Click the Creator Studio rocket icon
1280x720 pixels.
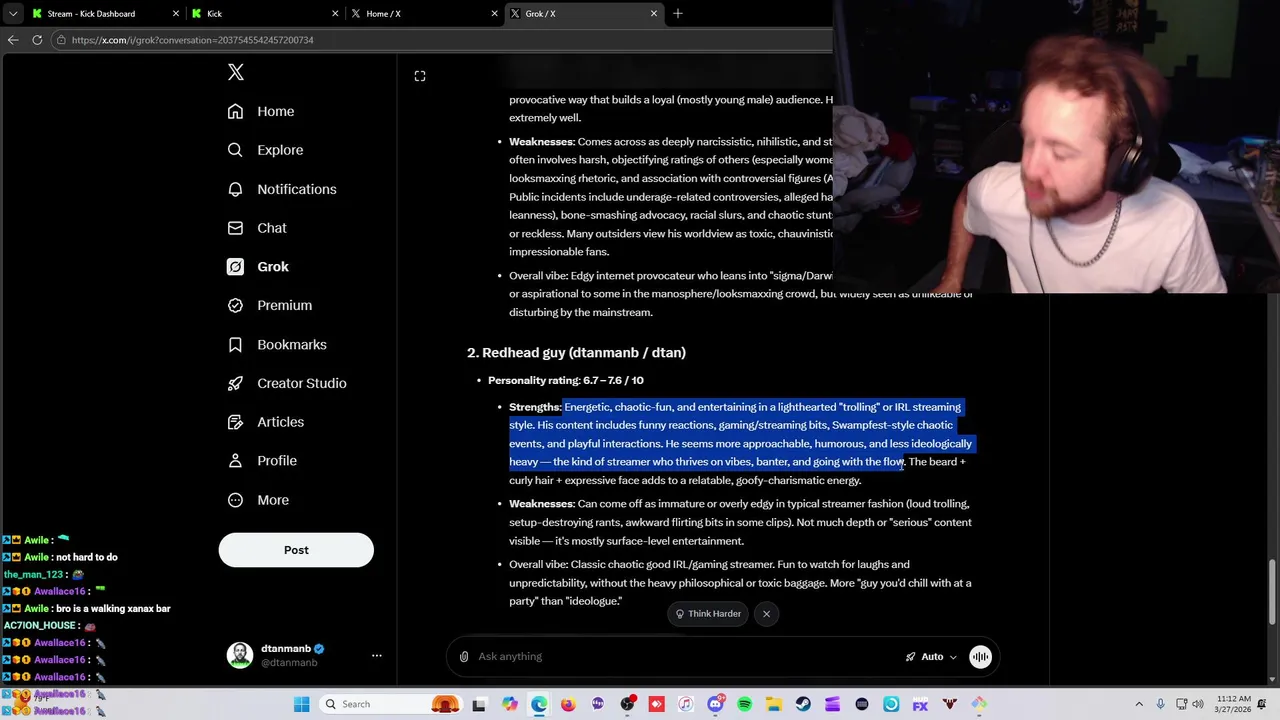pos(235,383)
